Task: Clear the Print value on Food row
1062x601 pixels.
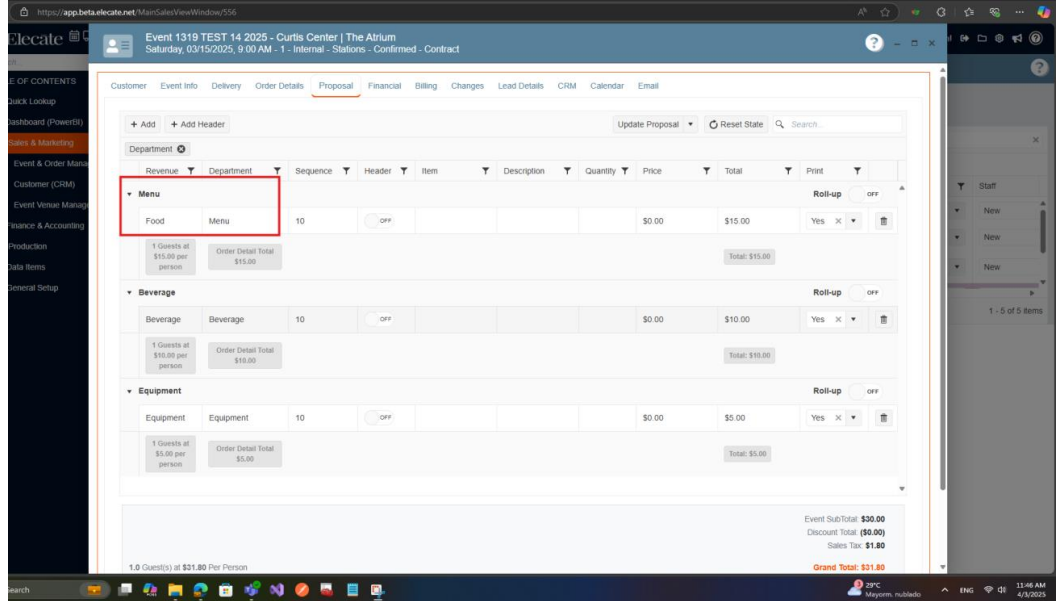Action: 838,221
